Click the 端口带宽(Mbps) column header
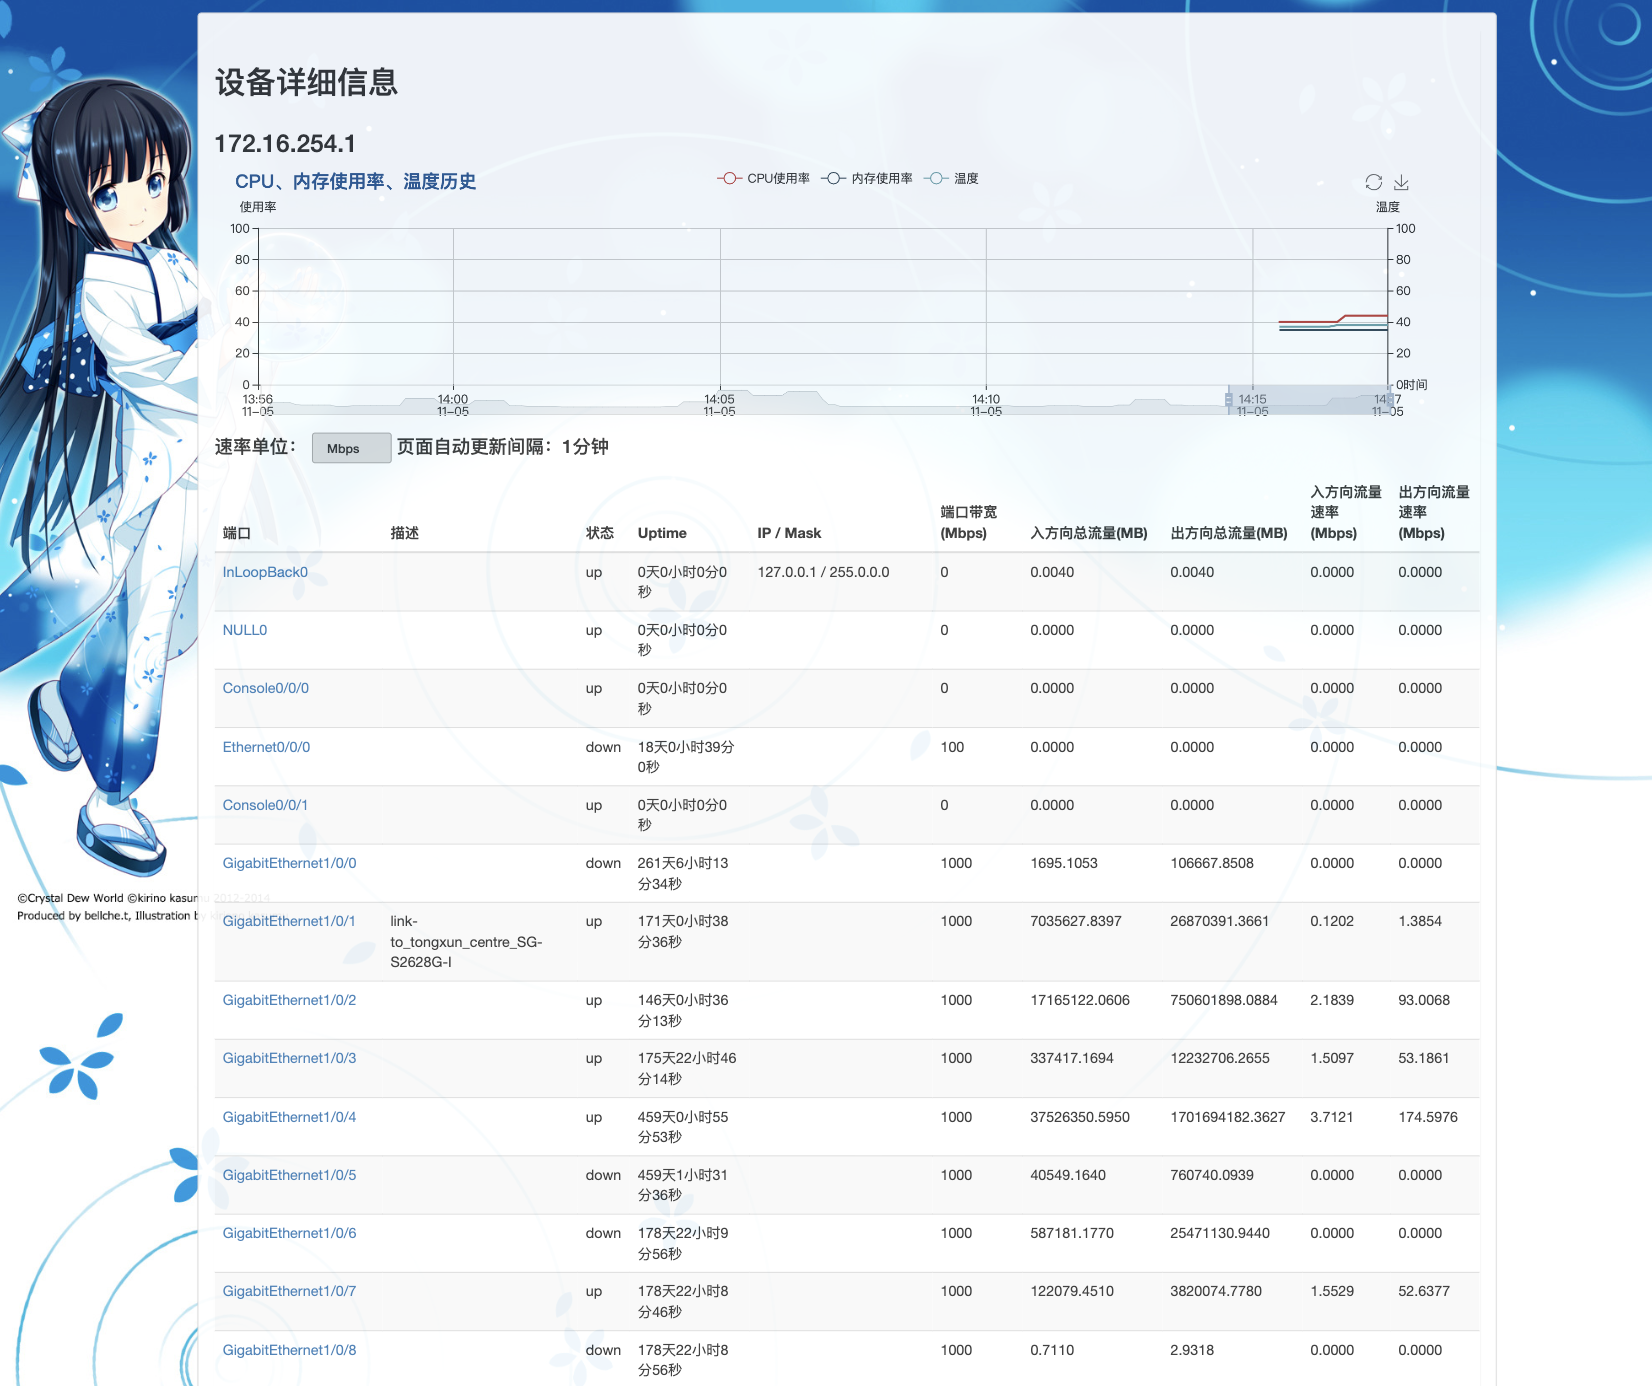Screen dimensions: 1652x1386 [968, 522]
